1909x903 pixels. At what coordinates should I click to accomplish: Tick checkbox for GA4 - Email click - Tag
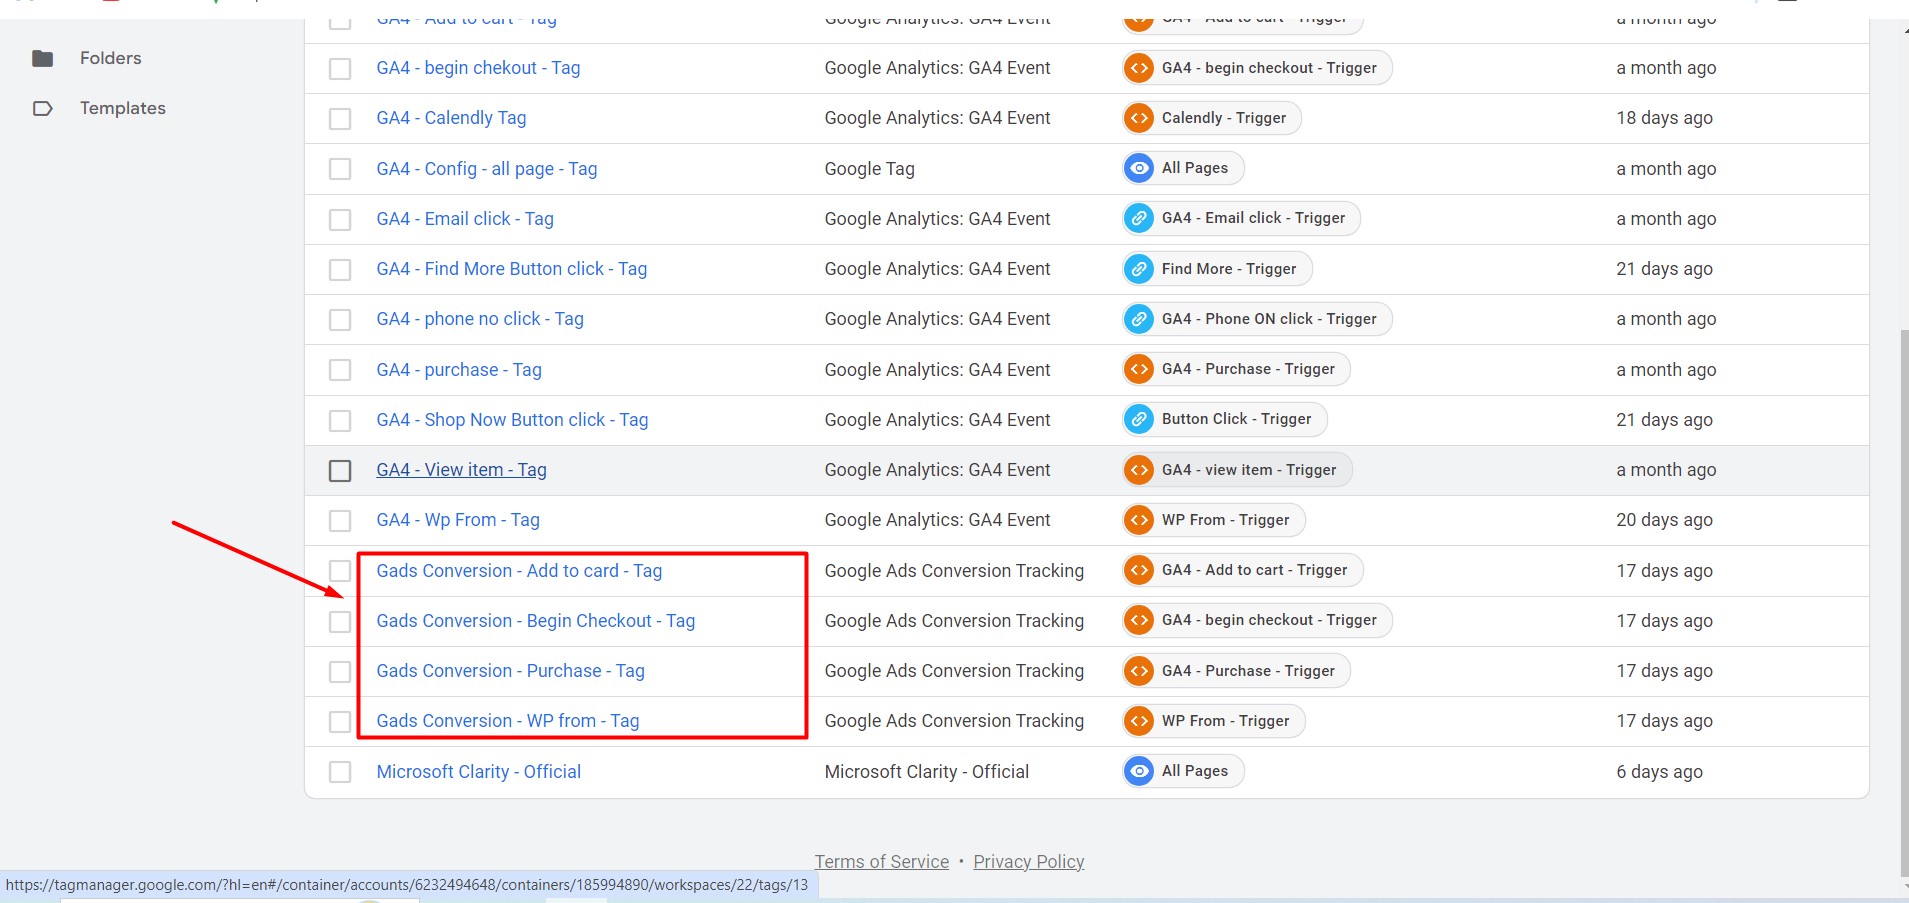coord(340,219)
